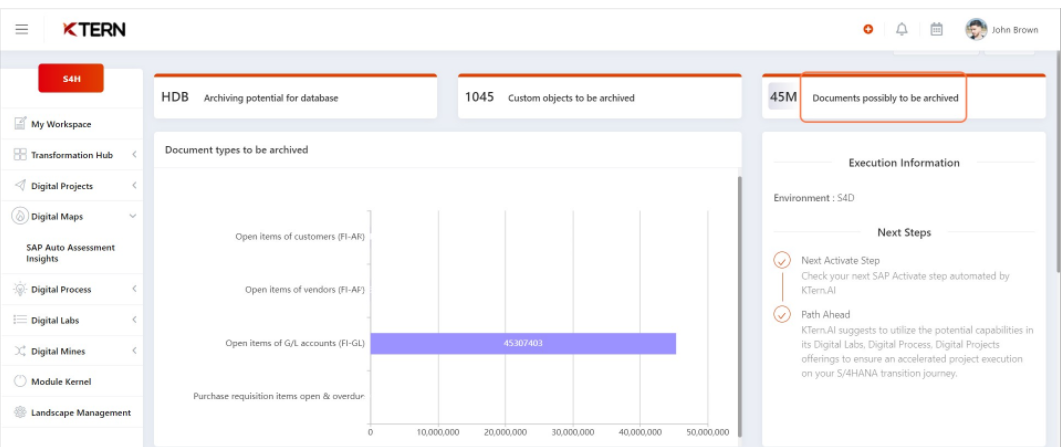Click Path Ahead title
The width and height of the screenshot is (1061, 447).
click(826, 314)
